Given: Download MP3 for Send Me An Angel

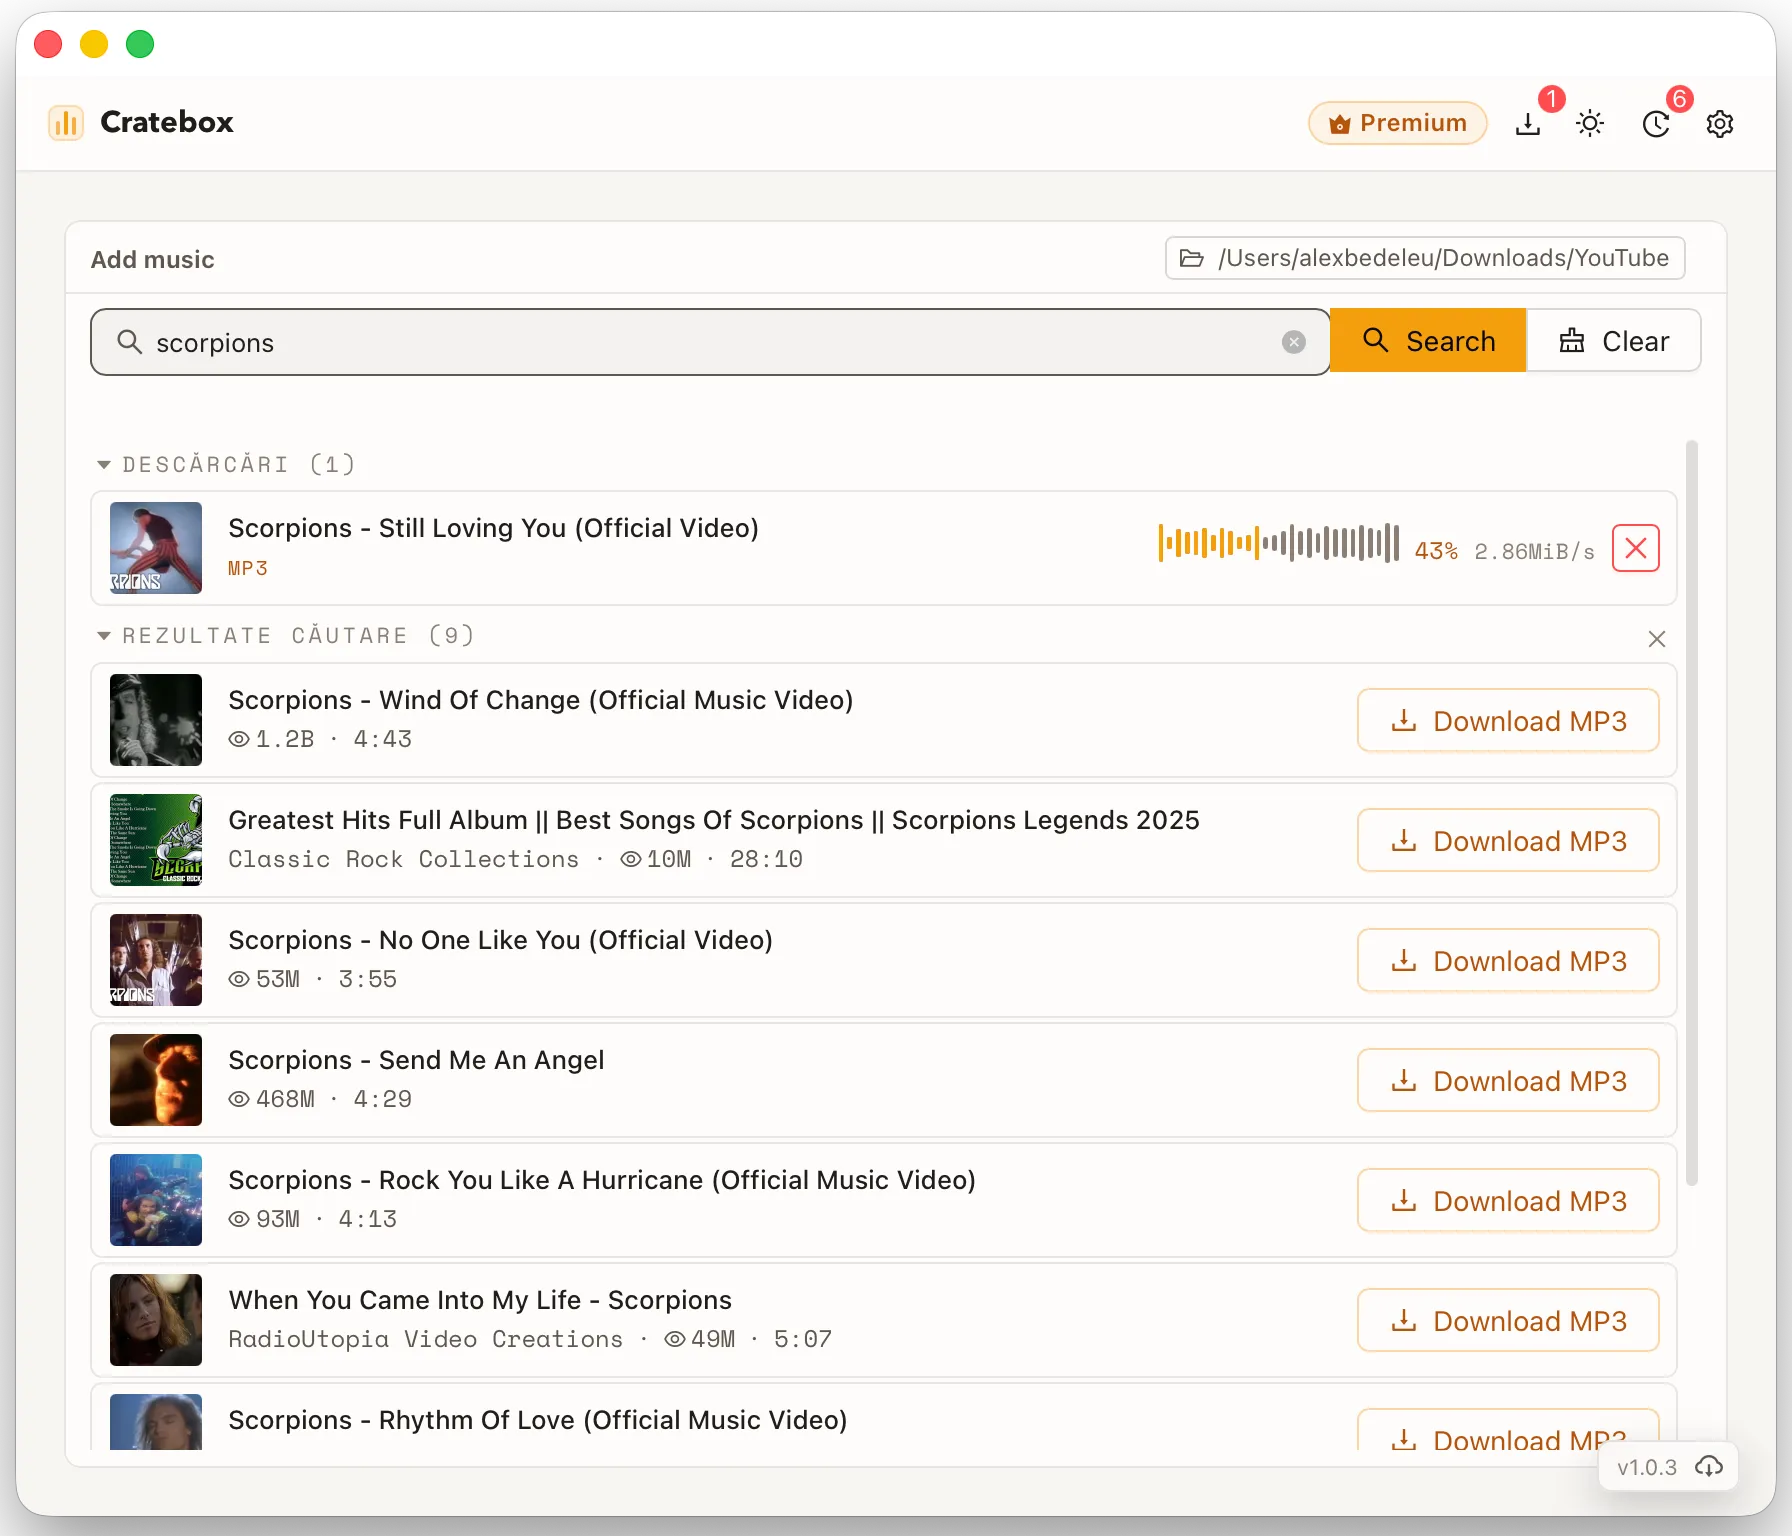Looking at the screenshot, I should point(1508,1080).
